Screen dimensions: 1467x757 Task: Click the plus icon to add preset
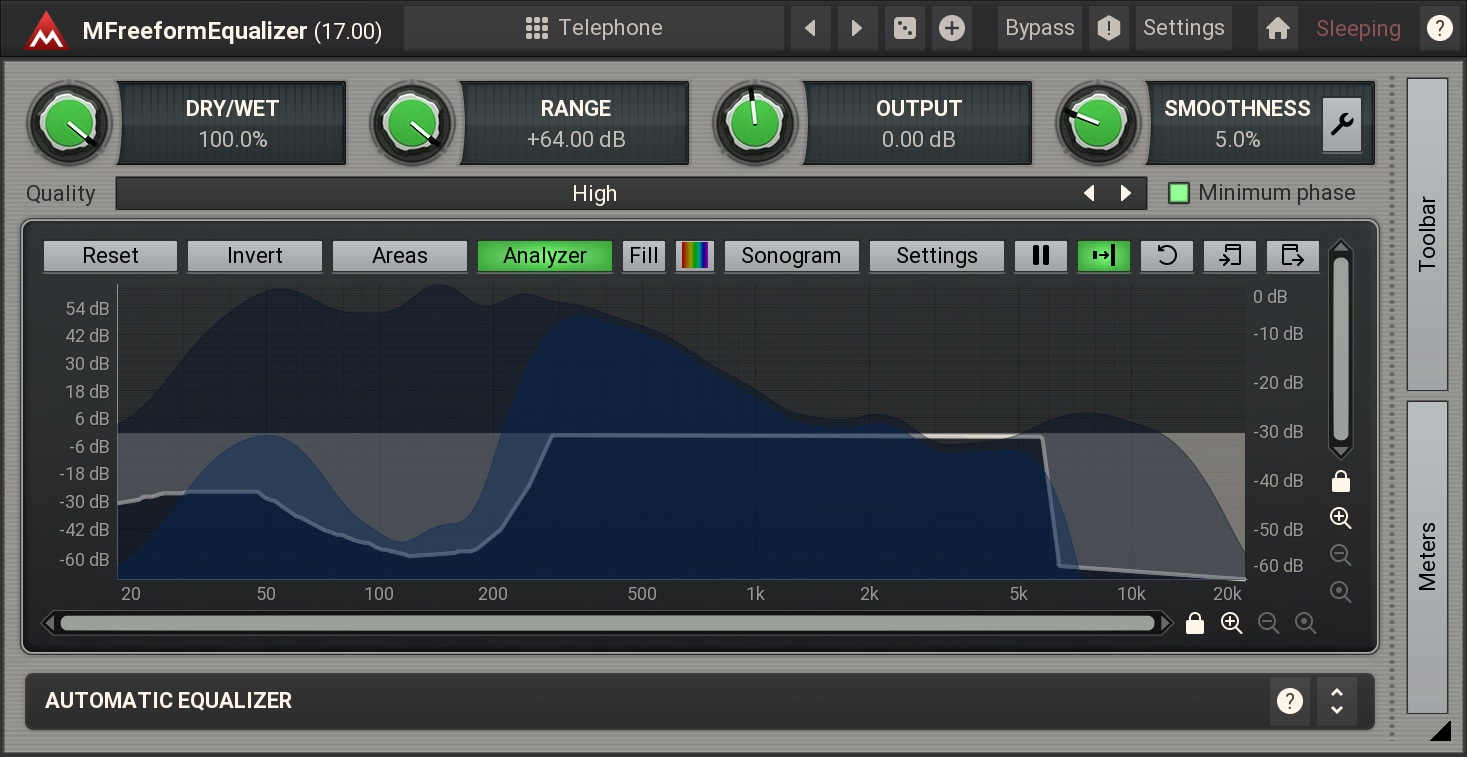(951, 28)
